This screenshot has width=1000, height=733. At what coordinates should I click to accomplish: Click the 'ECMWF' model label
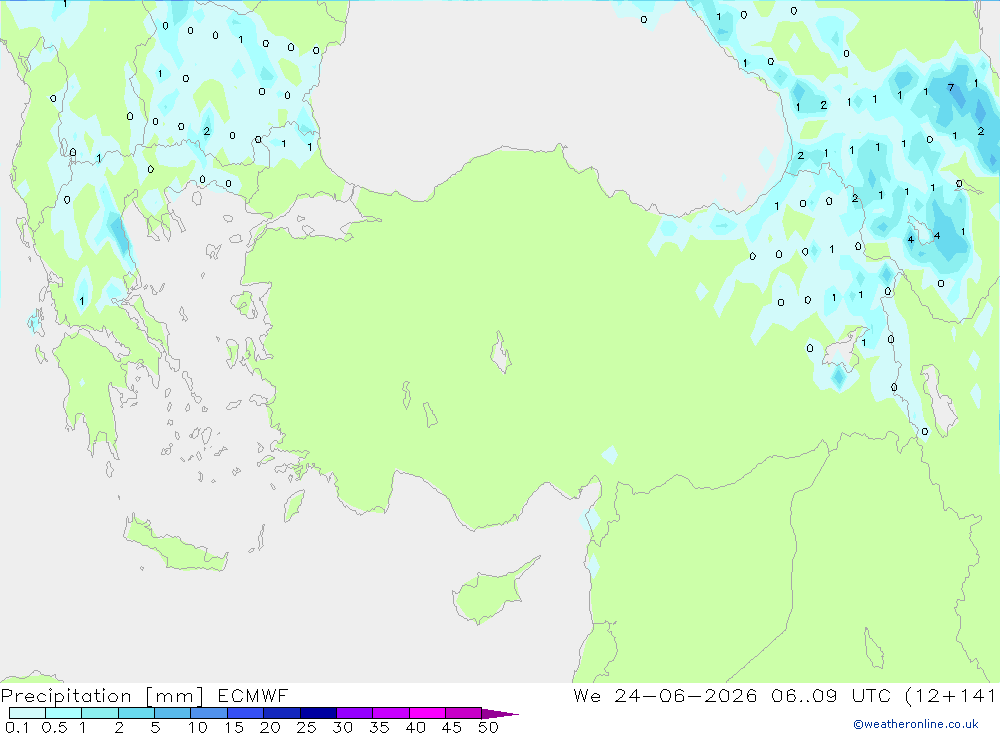point(253,695)
